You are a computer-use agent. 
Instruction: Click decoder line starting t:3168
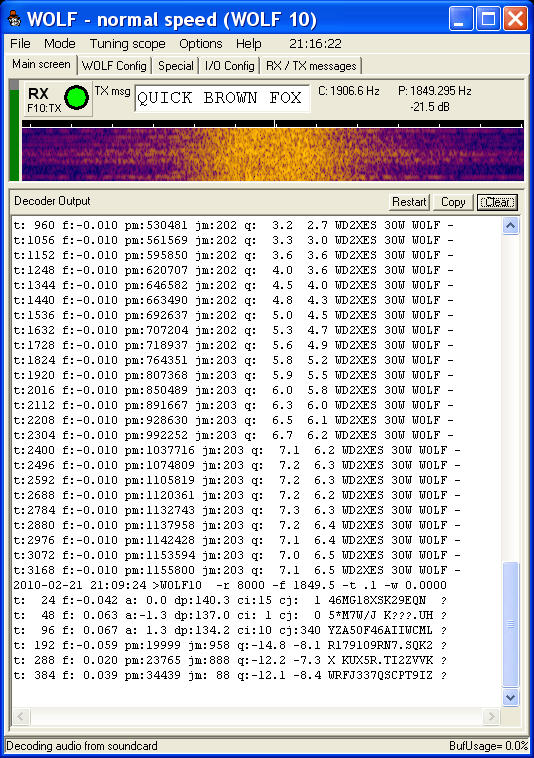[237, 570]
